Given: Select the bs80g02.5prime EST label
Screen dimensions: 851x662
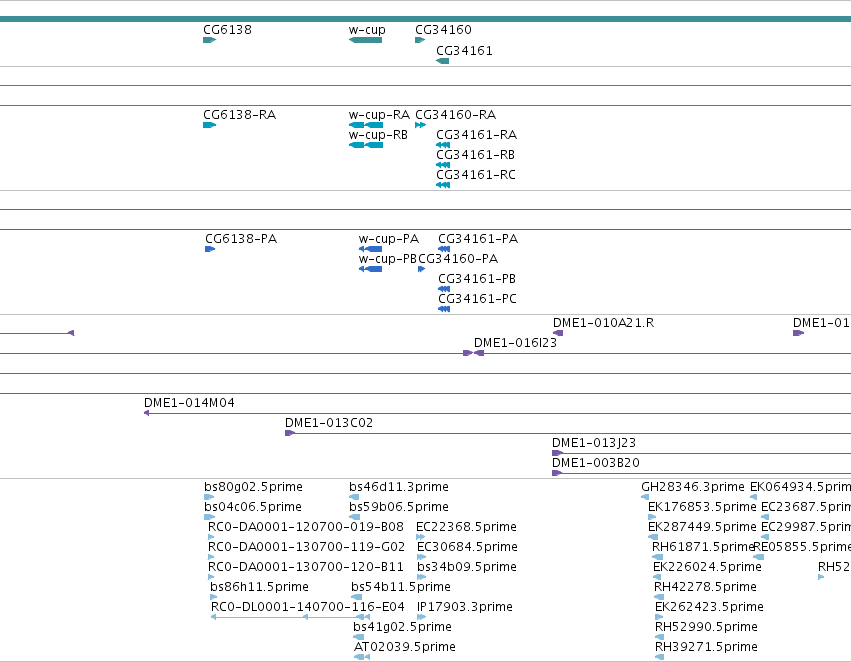Looking at the screenshot, I should [253, 487].
